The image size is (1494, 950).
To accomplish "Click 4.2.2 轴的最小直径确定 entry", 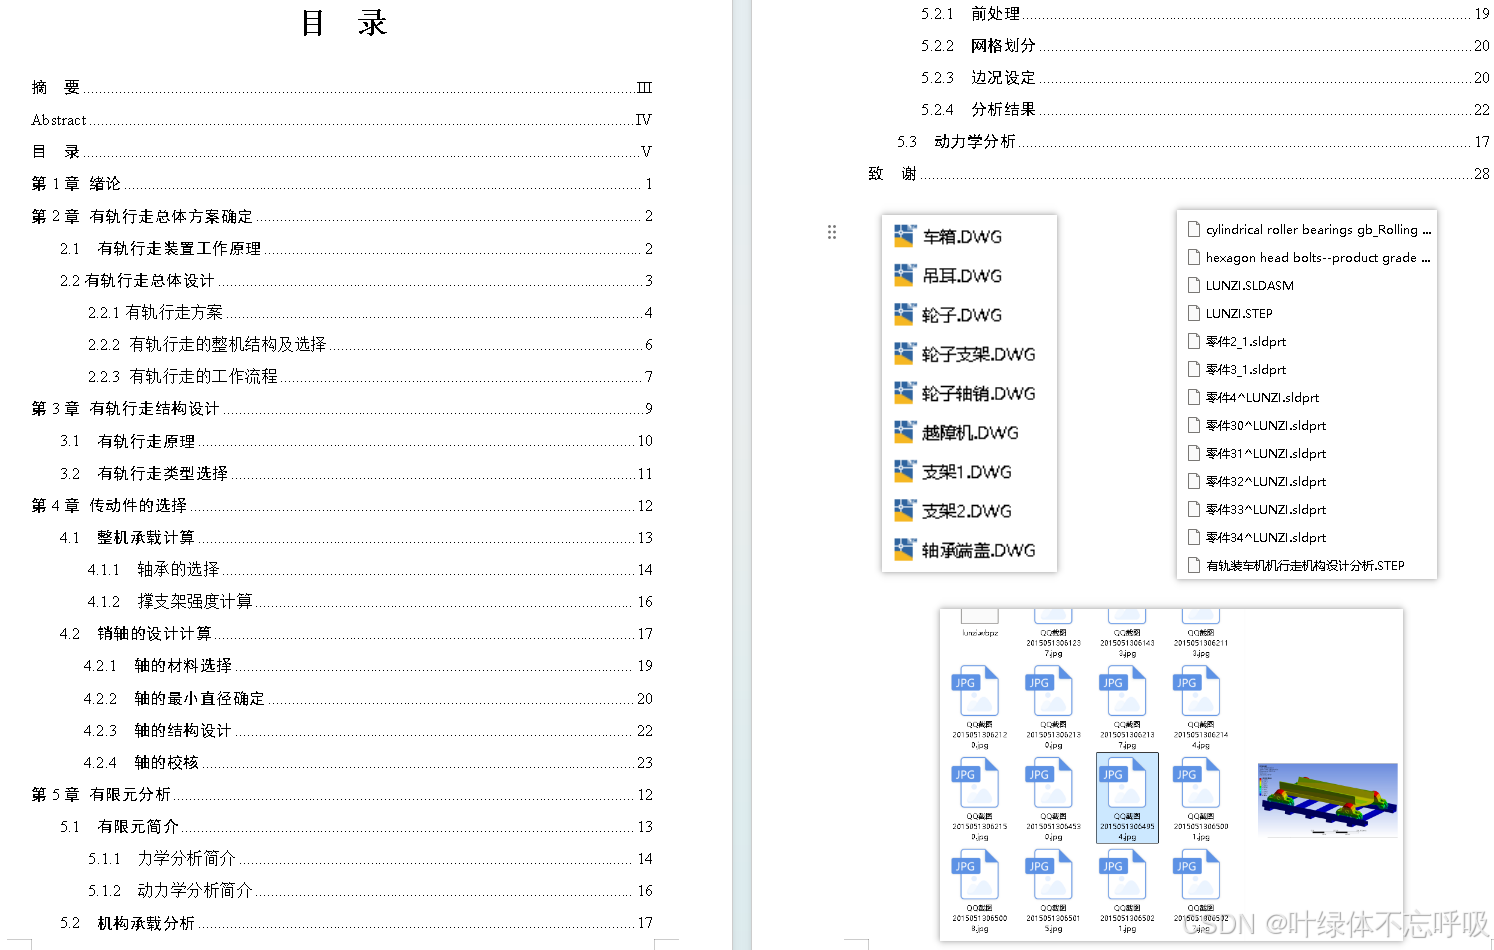I will [x=368, y=698].
